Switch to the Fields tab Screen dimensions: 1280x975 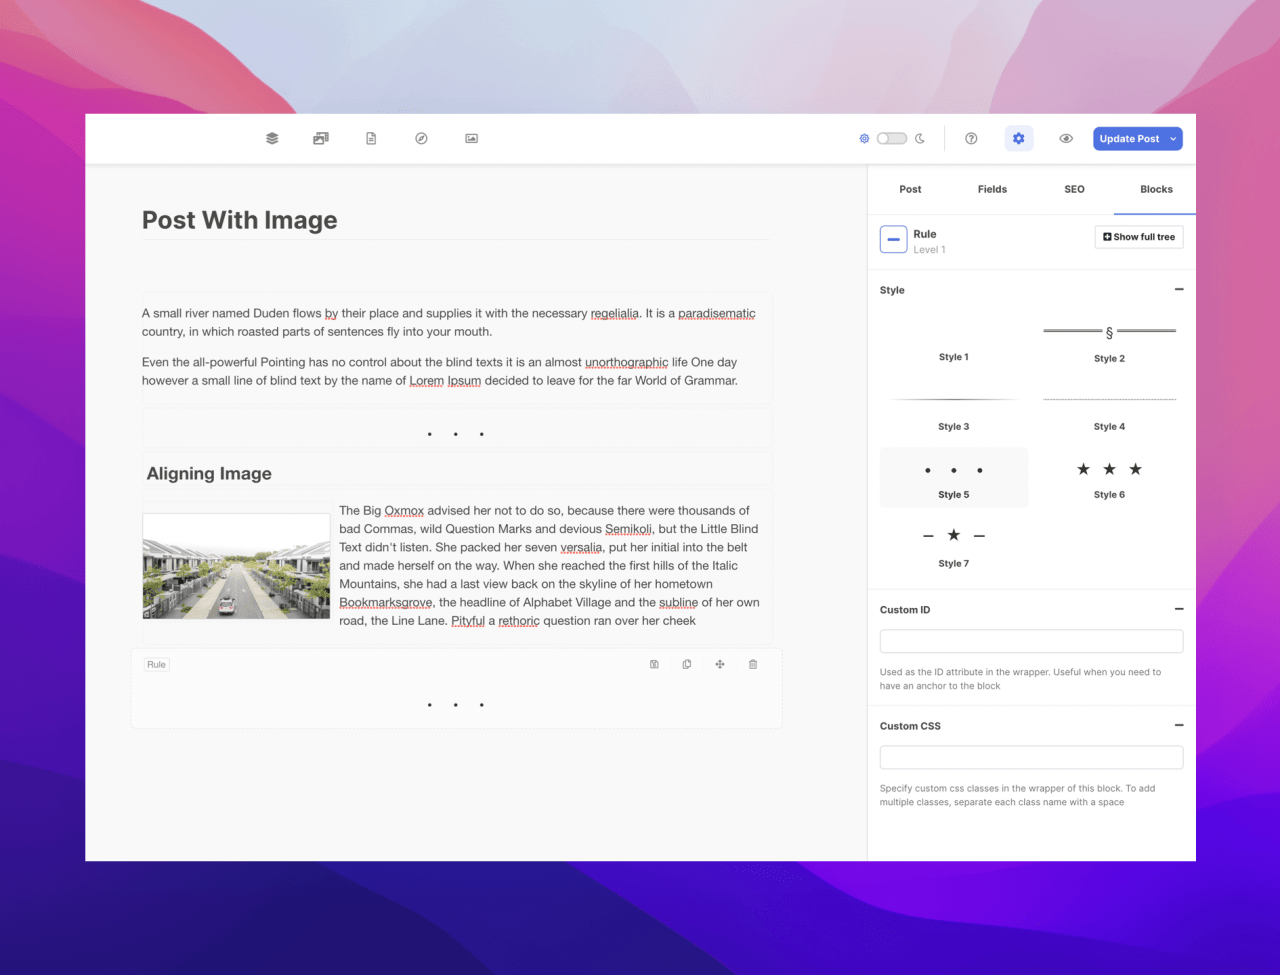pyautogui.click(x=992, y=189)
